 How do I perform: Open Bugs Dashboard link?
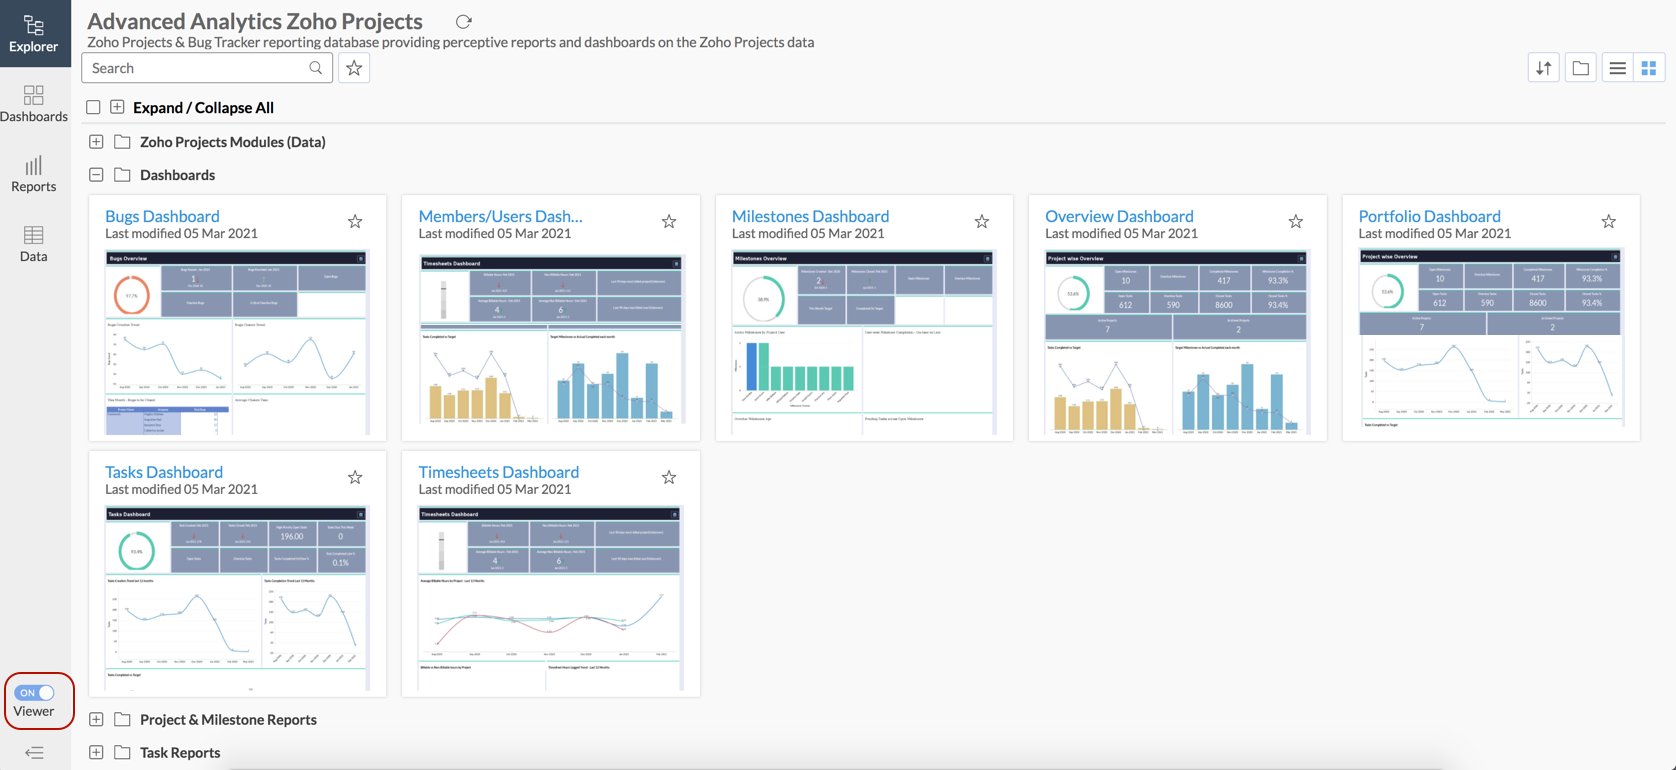pyautogui.click(x=162, y=216)
